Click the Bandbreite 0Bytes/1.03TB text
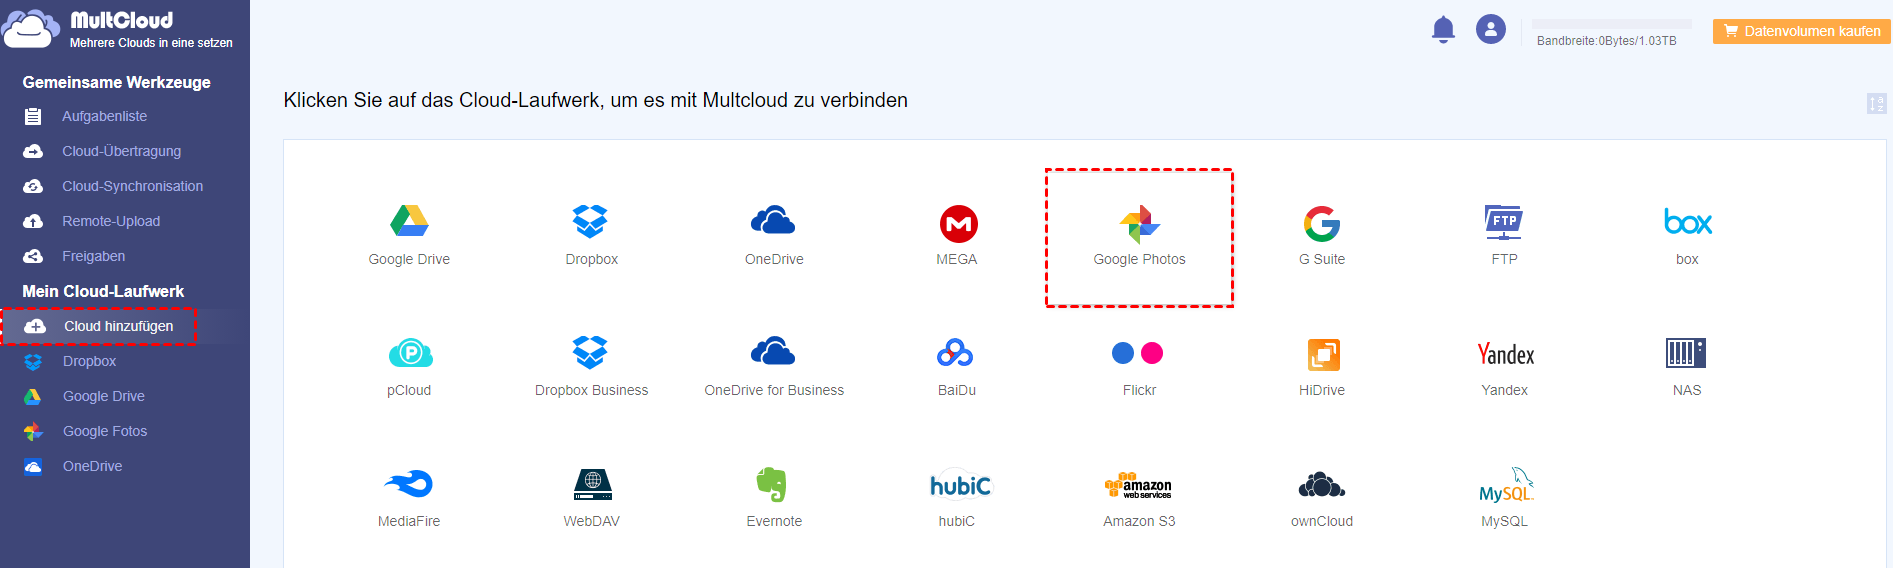This screenshot has height=568, width=1893. (x=1606, y=41)
